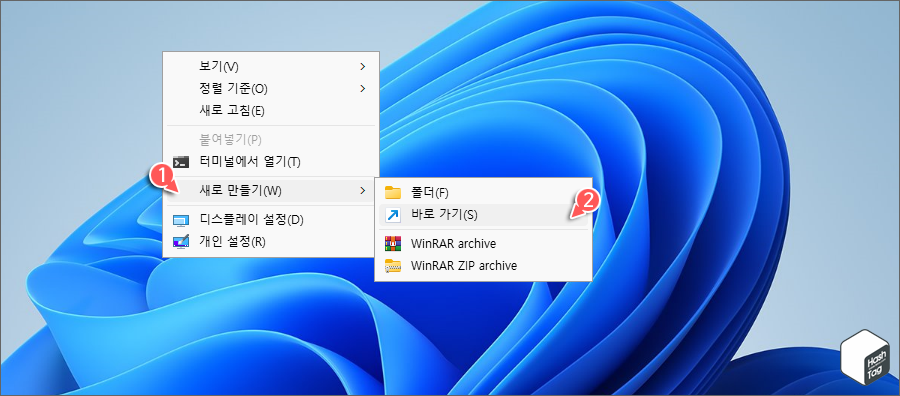Click the yellow folder icon in submenu
Viewport: 900px width, 396px height.
[x=393, y=192]
